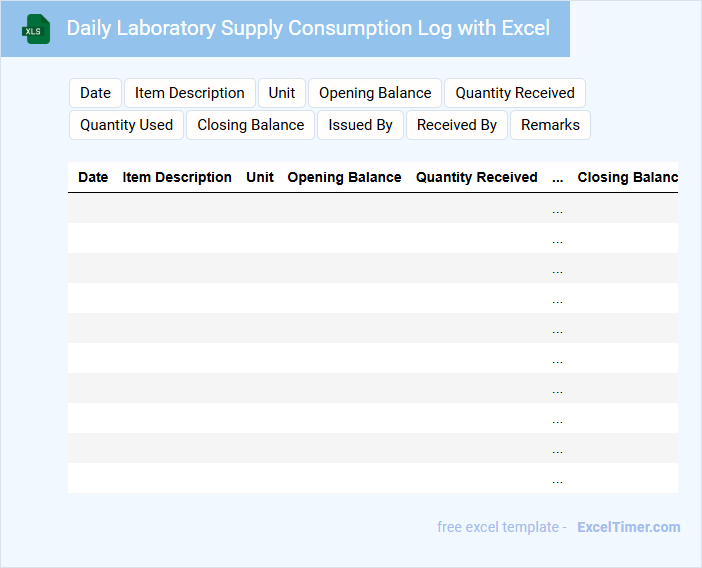Viewport: 702px width, 568px height.
Task: Click the Date column header in table
Action: pos(93,177)
